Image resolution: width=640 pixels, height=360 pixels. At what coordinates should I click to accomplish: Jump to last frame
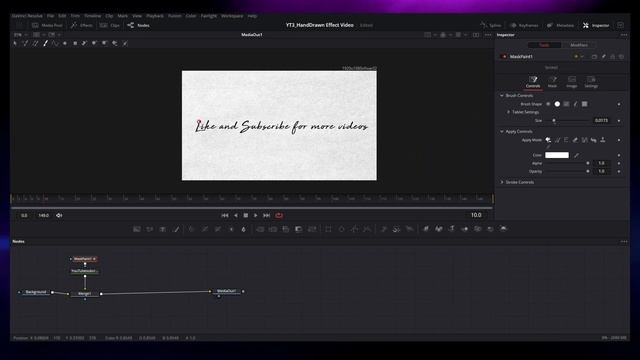tap(267, 216)
